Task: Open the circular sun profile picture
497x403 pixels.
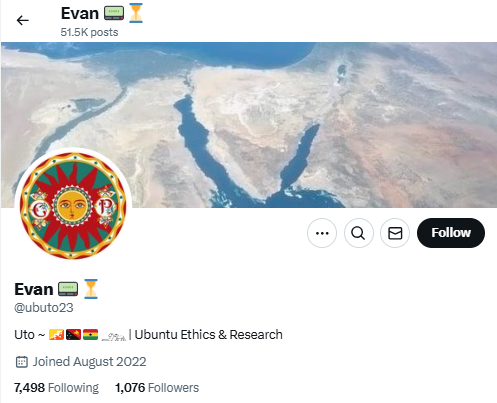Action: pyautogui.click(x=73, y=206)
